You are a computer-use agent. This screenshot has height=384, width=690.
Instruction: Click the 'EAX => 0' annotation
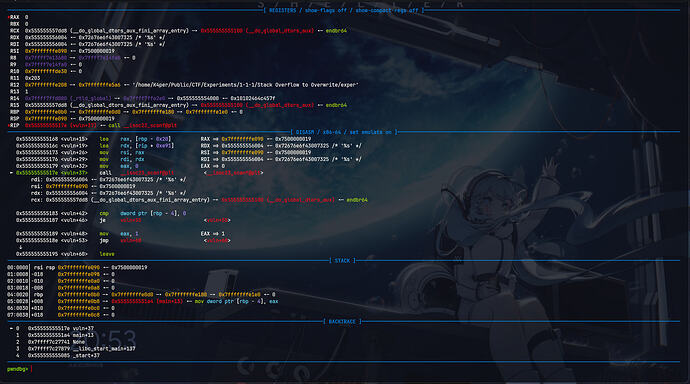click(x=213, y=166)
